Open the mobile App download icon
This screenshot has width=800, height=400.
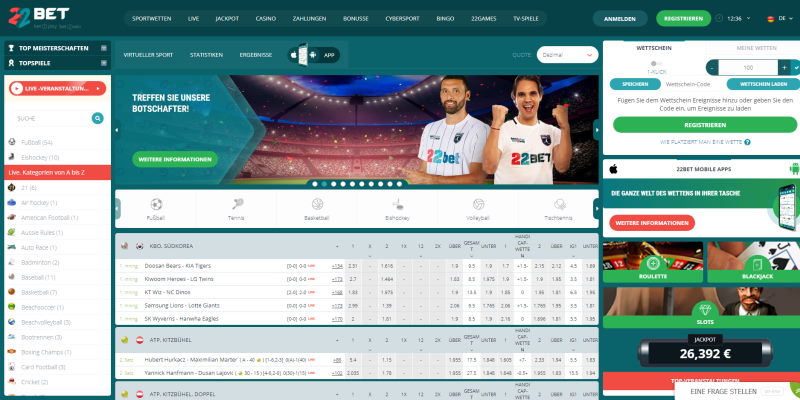coord(314,55)
